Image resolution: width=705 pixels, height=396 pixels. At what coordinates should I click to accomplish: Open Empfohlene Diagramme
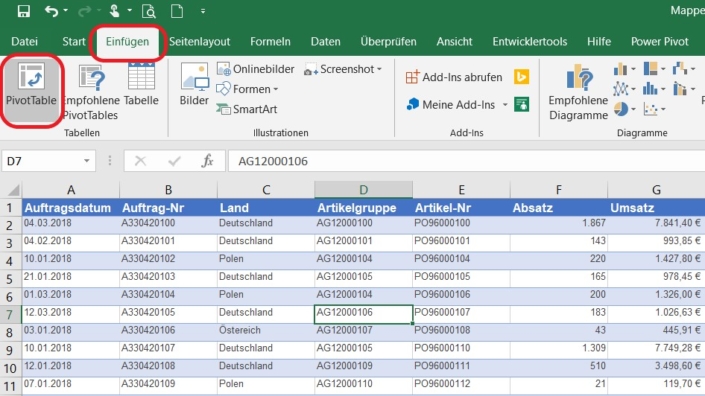[578, 92]
